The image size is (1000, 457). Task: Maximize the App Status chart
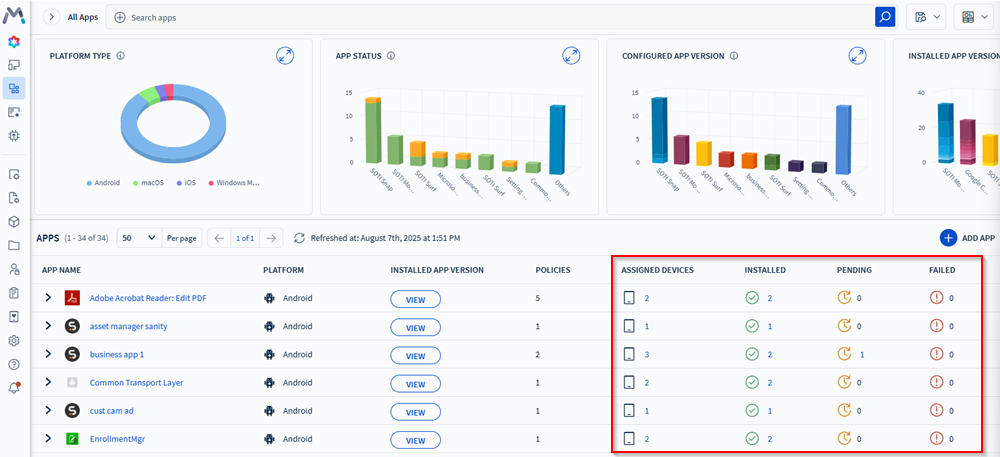point(571,56)
